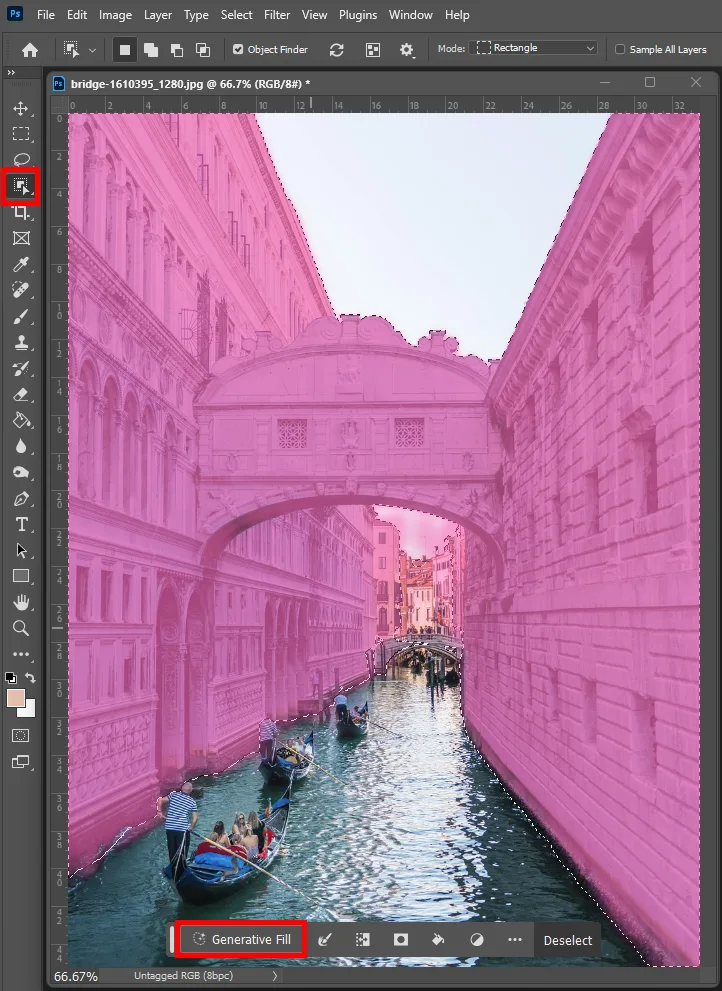Toggle Quick Mask mode
Image resolution: width=722 pixels, height=991 pixels.
(21, 736)
